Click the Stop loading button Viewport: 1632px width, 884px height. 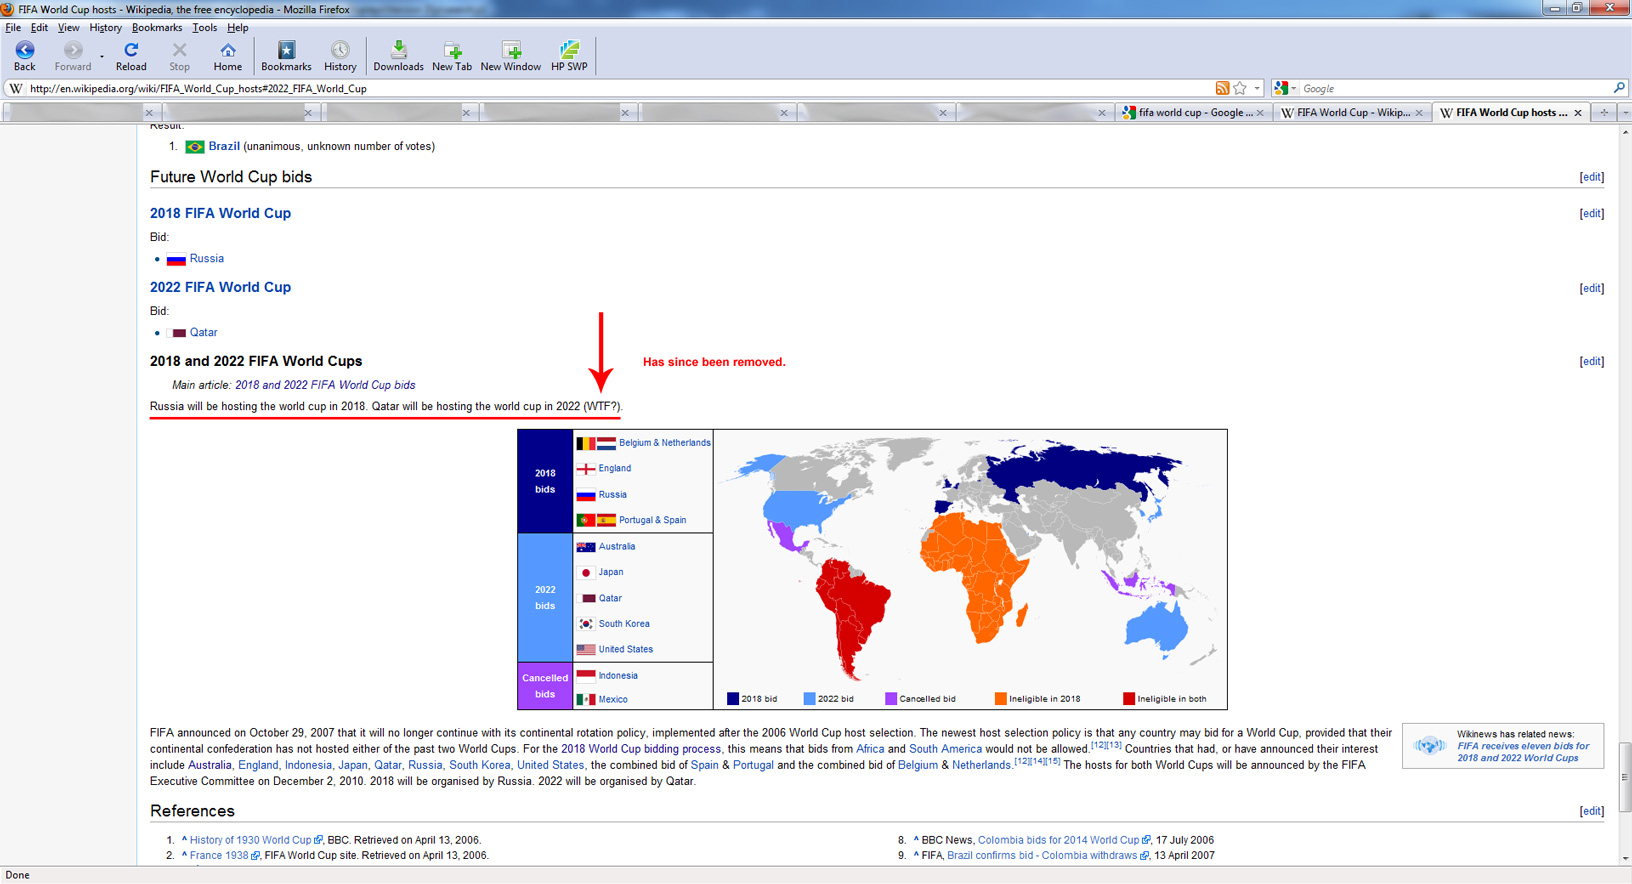(x=179, y=56)
